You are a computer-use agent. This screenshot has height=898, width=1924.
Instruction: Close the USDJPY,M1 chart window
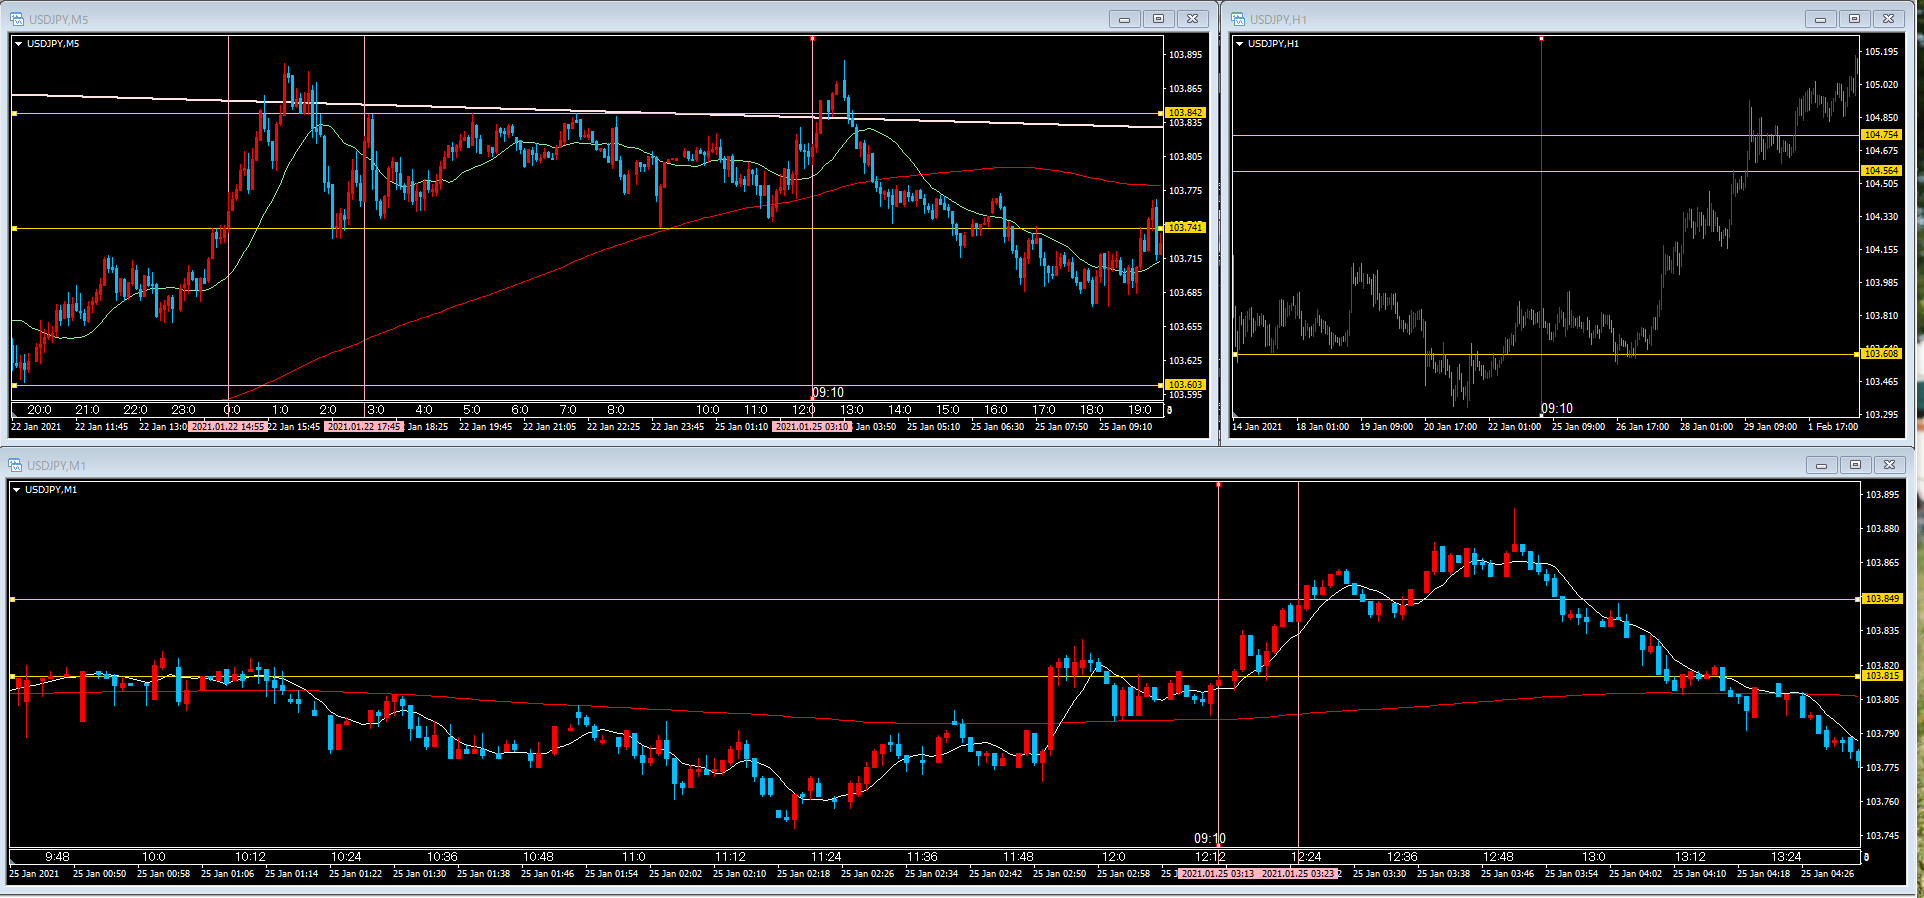pyautogui.click(x=1889, y=465)
